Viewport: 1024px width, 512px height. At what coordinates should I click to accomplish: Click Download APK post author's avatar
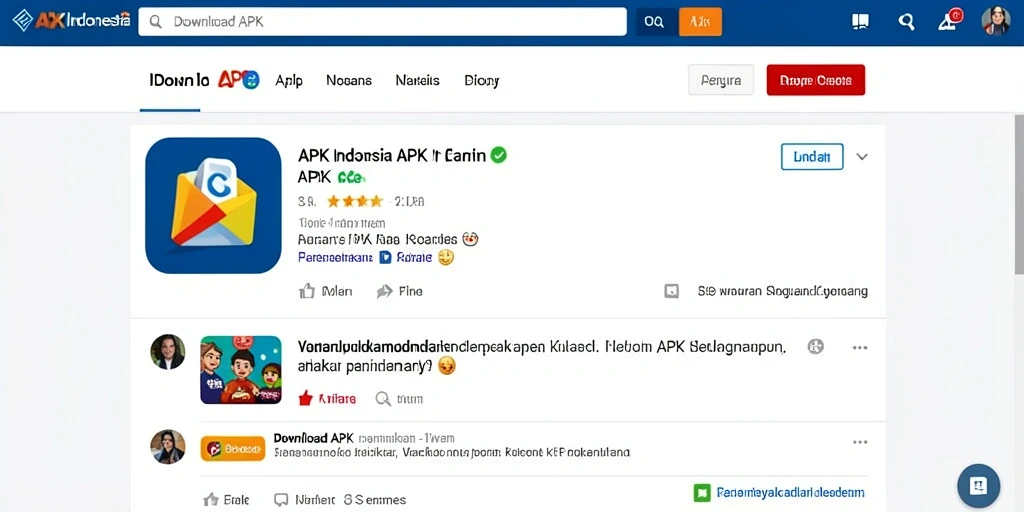point(168,447)
